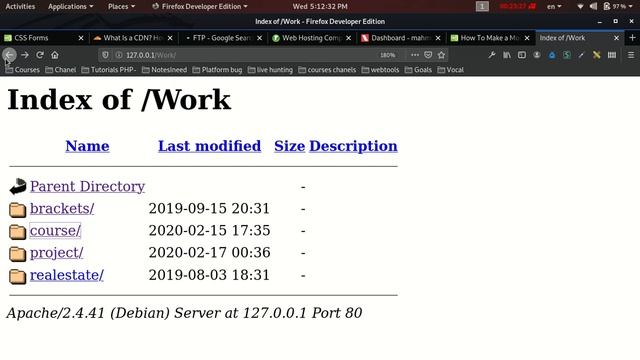Click the network wifi tray icon

[x=580, y=7]
